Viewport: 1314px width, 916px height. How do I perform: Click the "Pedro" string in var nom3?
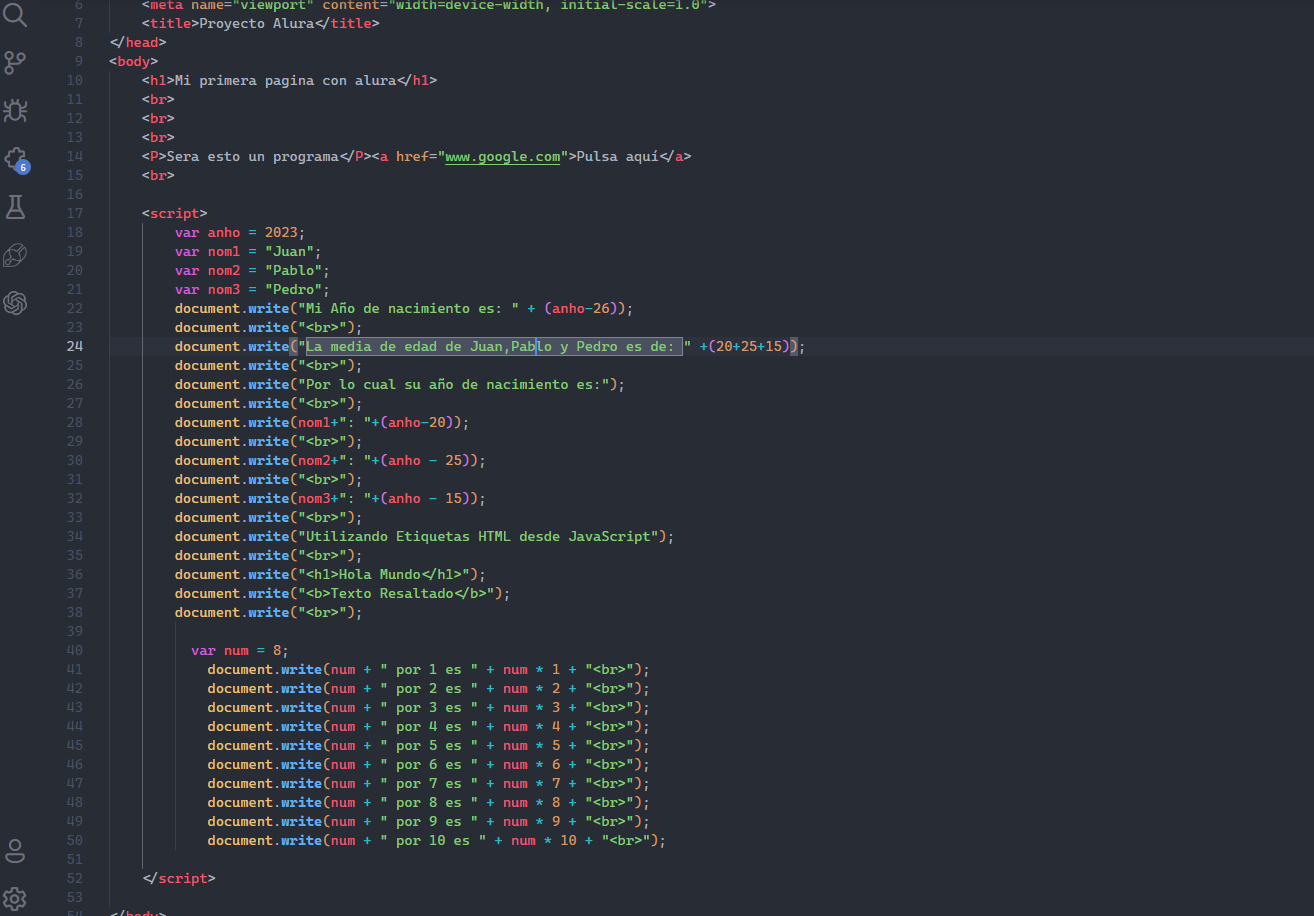tap(294, 289)
